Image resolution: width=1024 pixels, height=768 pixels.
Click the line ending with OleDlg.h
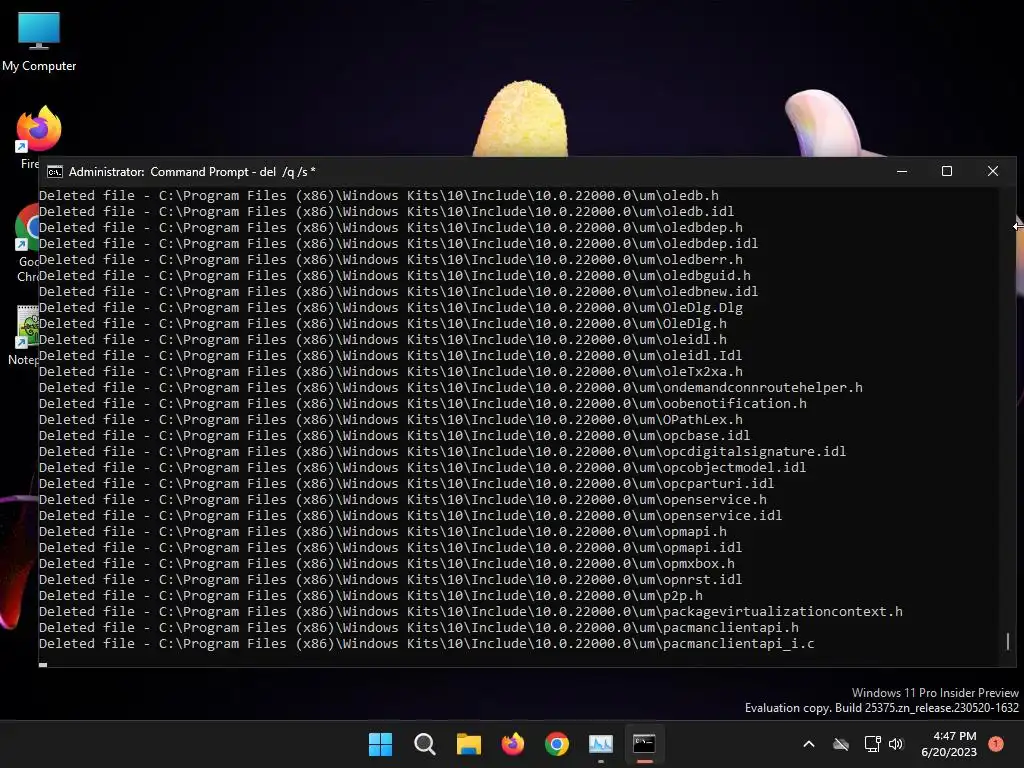(x=383, y=323)
